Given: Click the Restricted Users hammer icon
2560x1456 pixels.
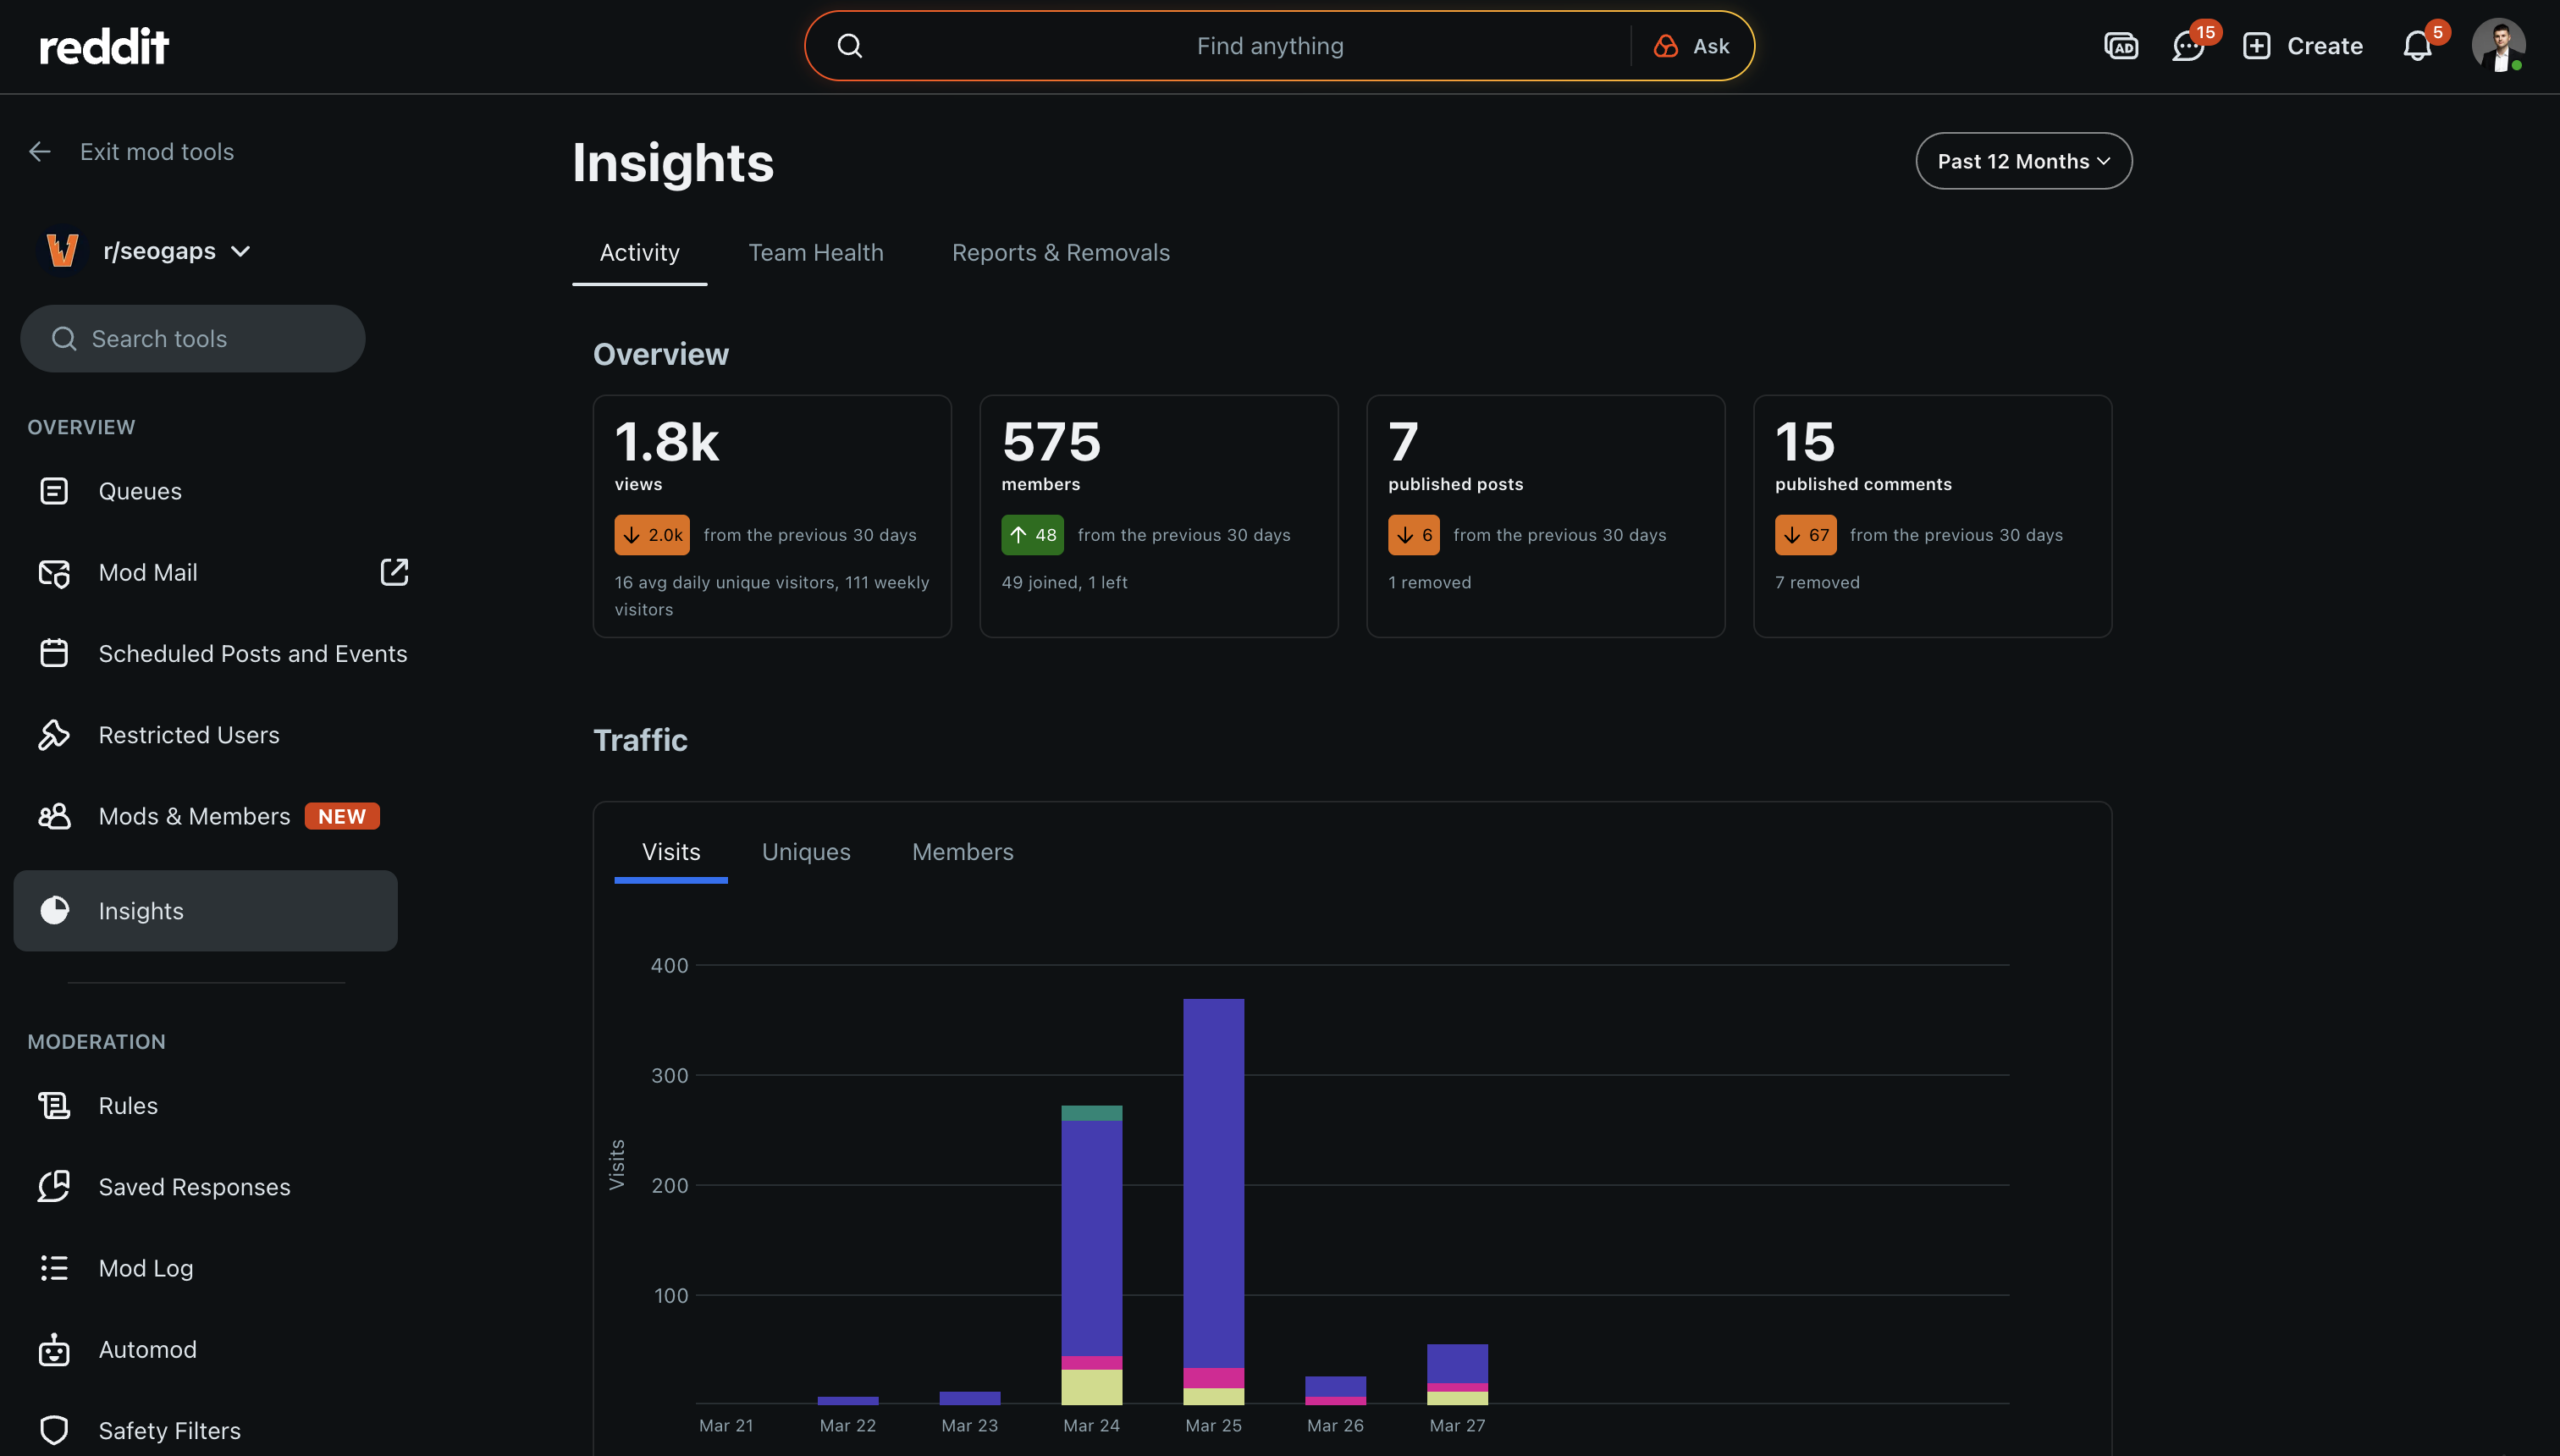Looking at the screenshot, I should pos(54,735).
